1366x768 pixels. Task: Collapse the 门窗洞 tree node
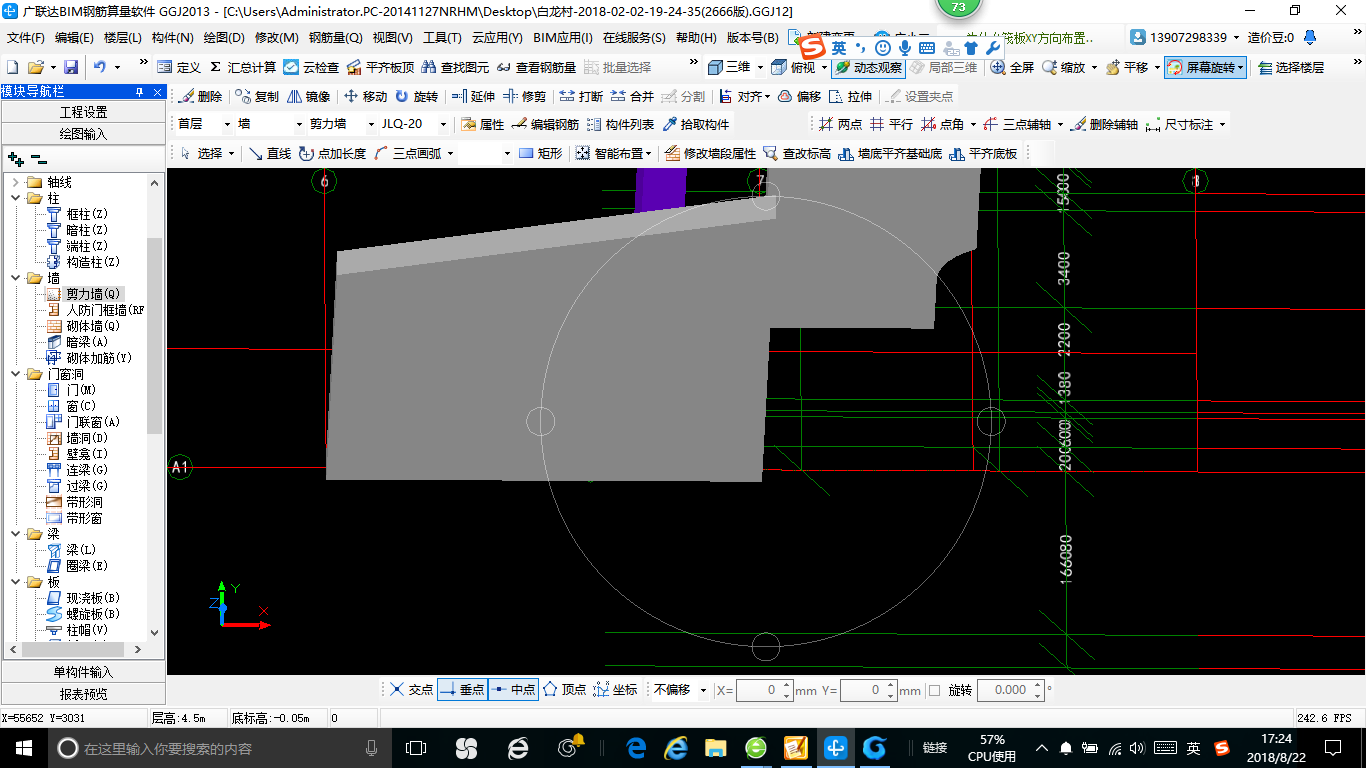(16, 374)
